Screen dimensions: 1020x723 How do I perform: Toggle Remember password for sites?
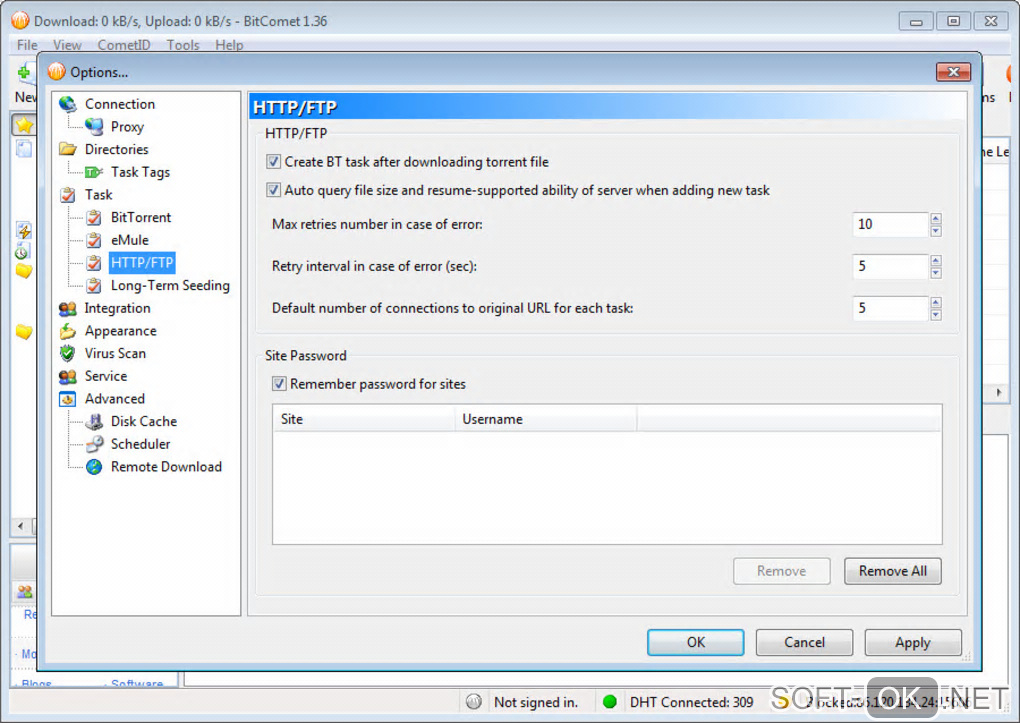coord(279,383)
